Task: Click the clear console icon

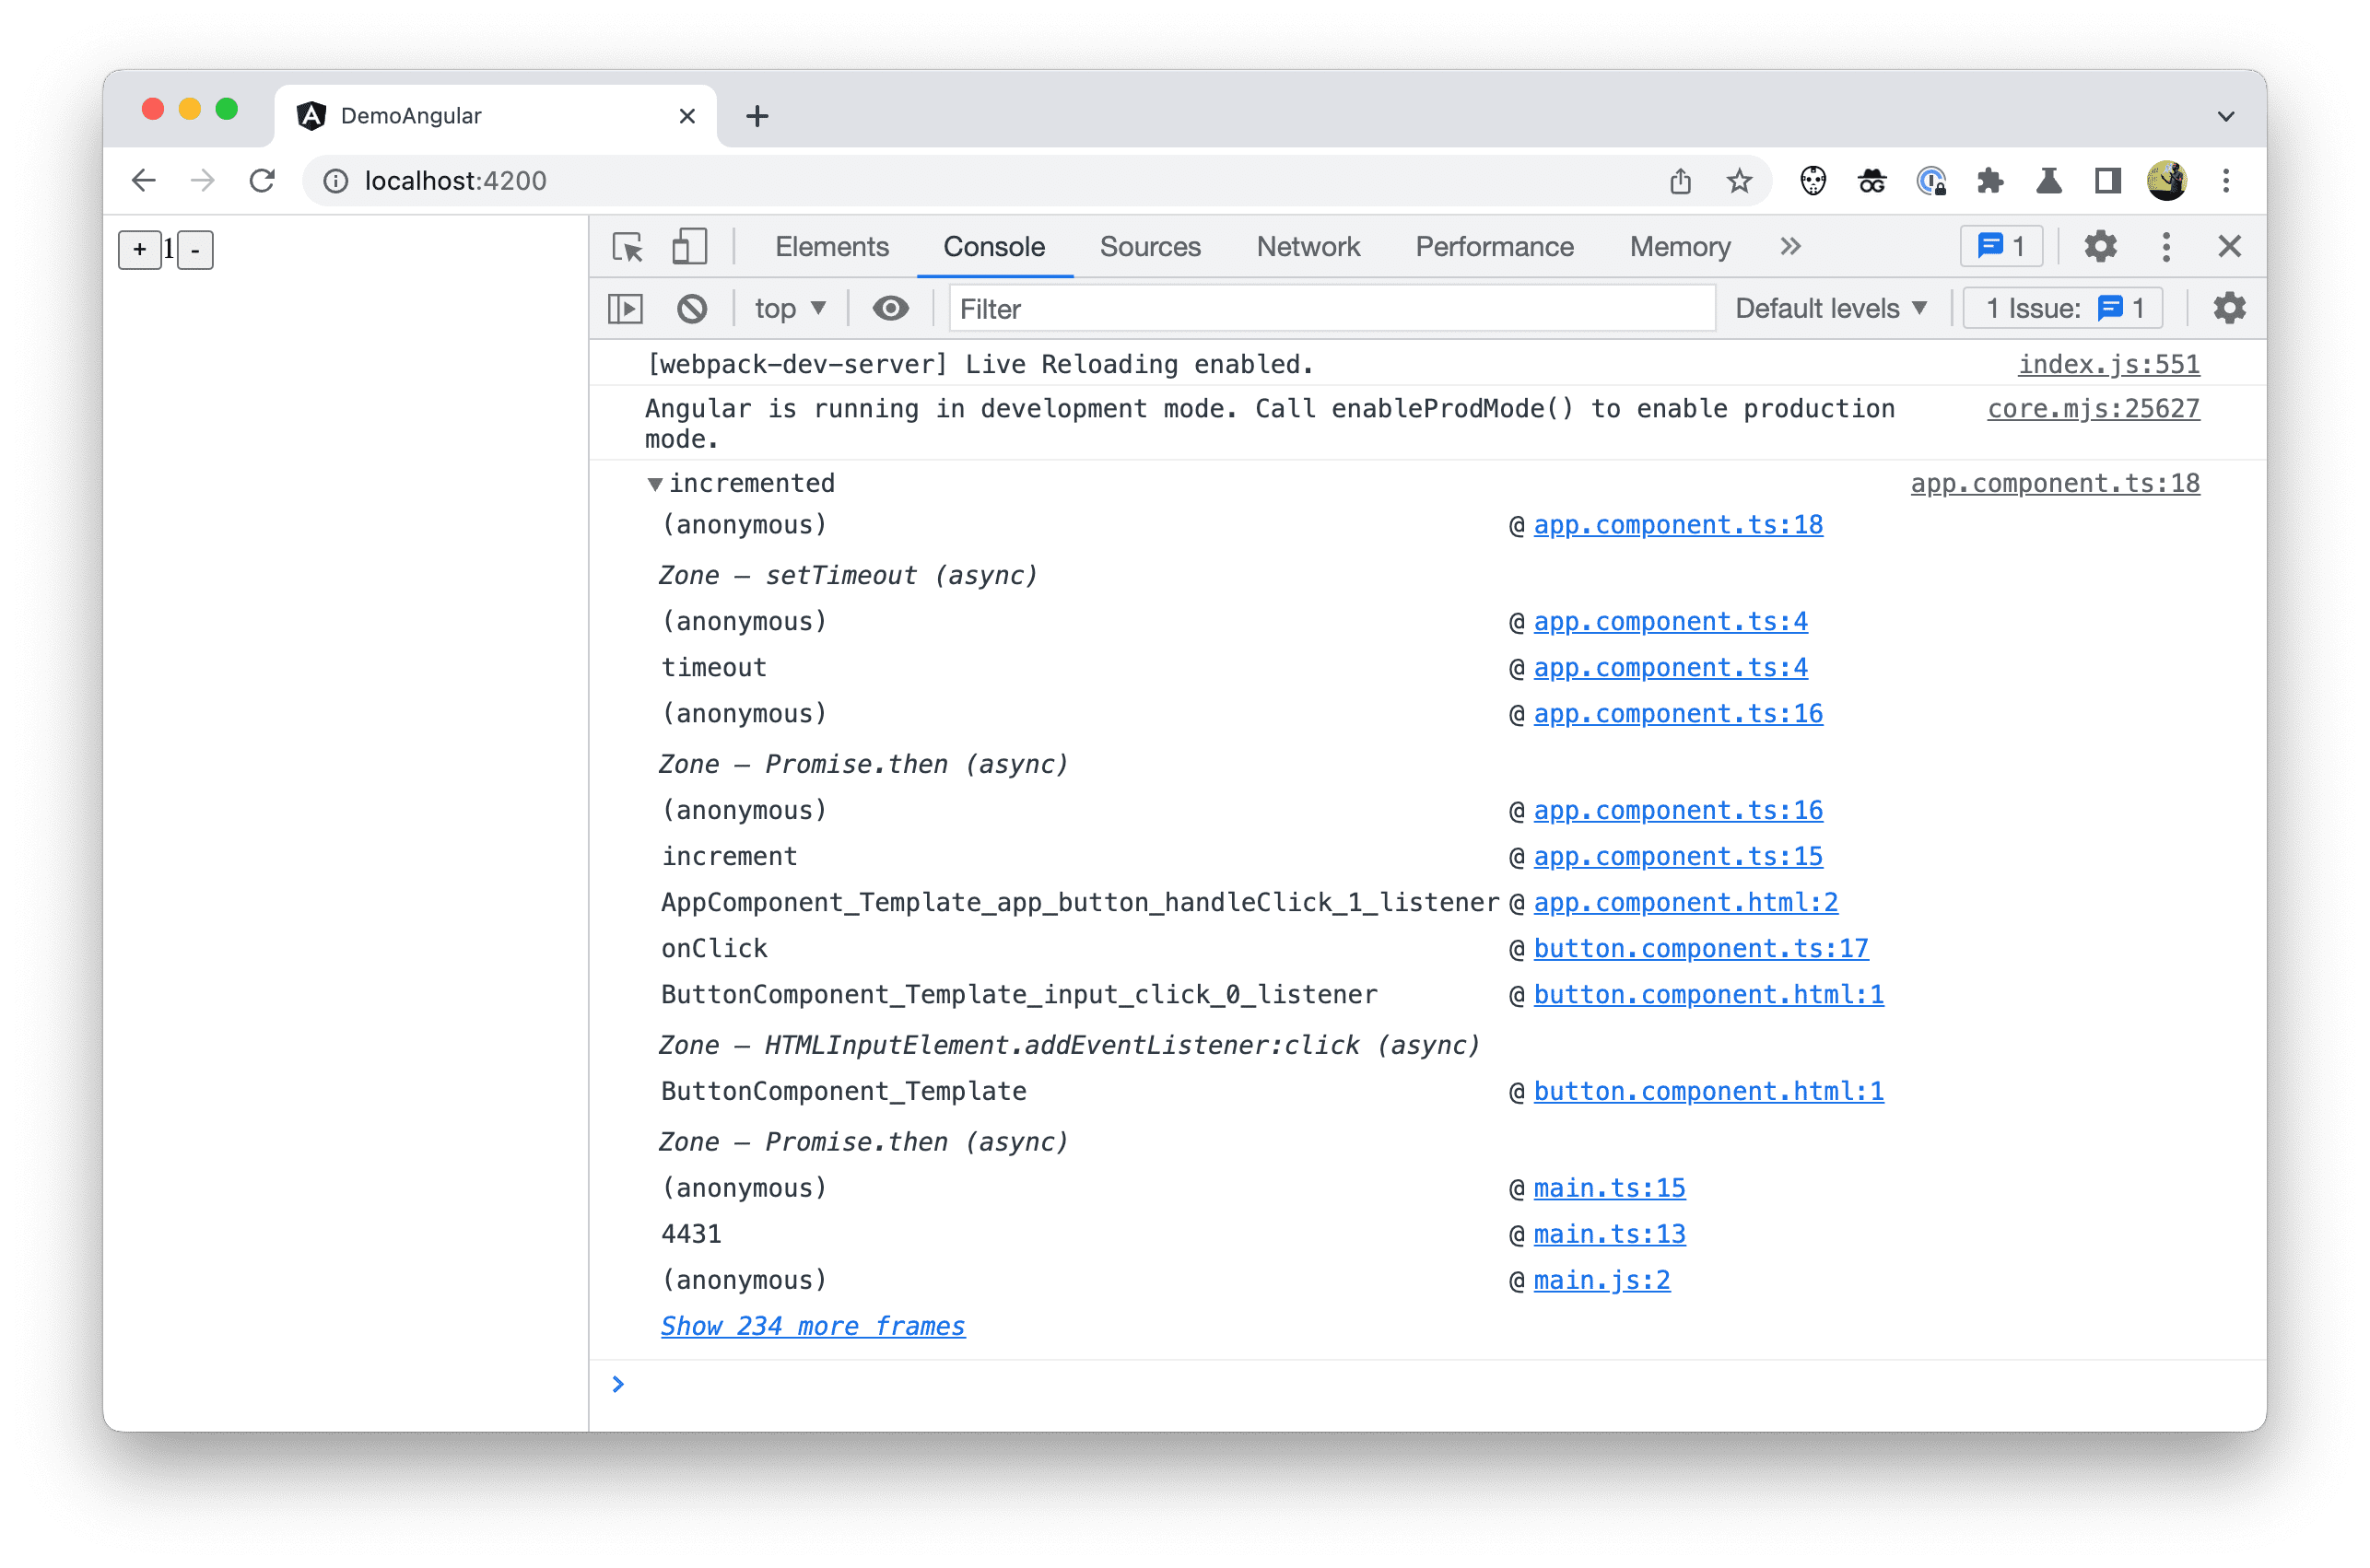Action: tap(695, 310)
